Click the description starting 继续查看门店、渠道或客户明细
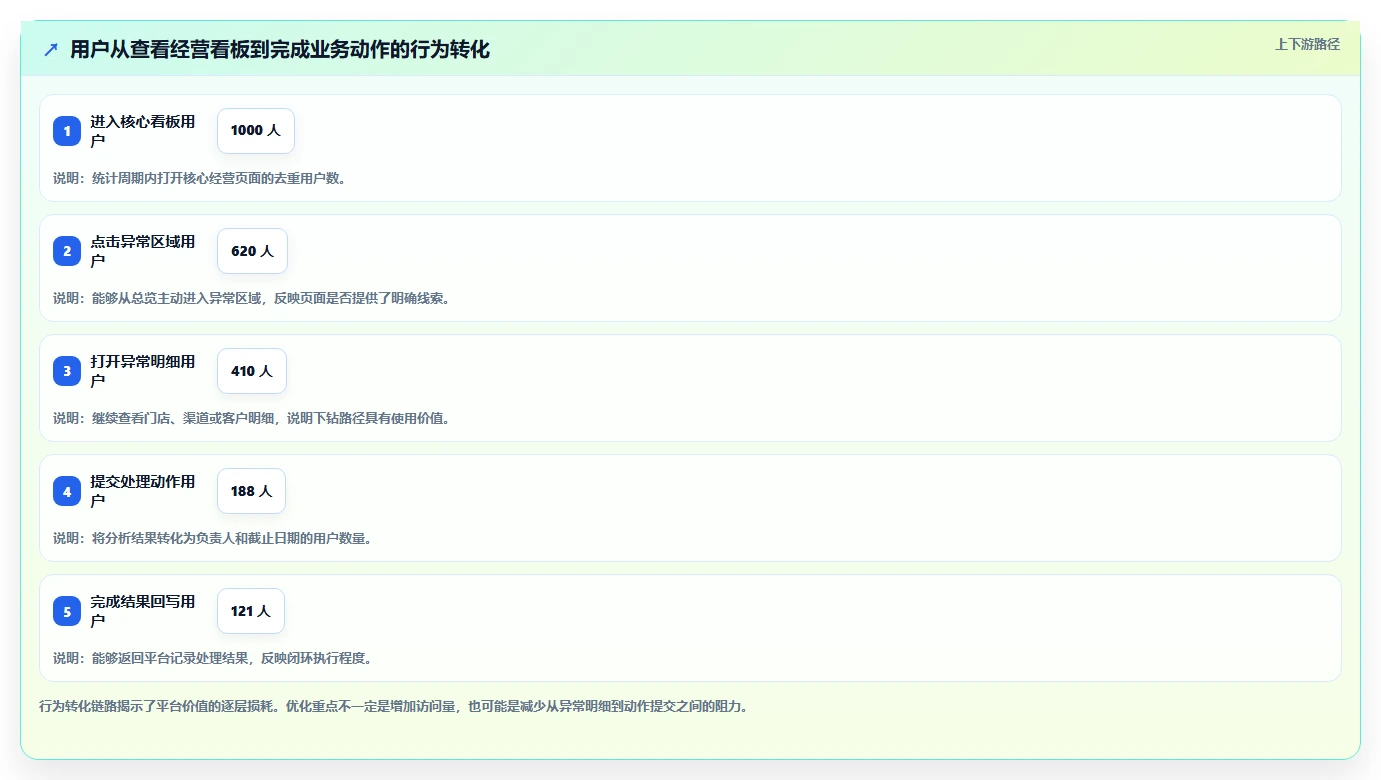 (x=251, y=418)
